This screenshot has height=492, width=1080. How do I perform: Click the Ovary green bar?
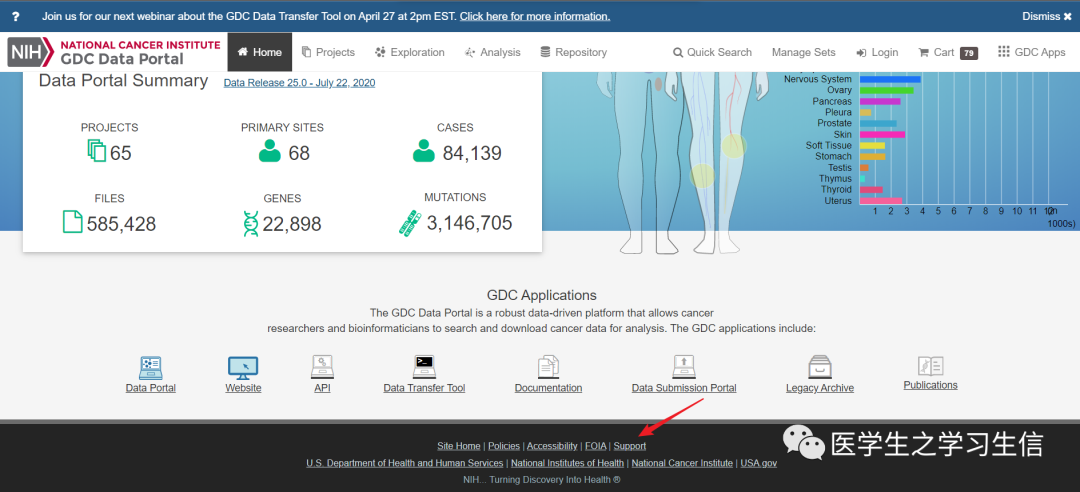coord(886,90)
